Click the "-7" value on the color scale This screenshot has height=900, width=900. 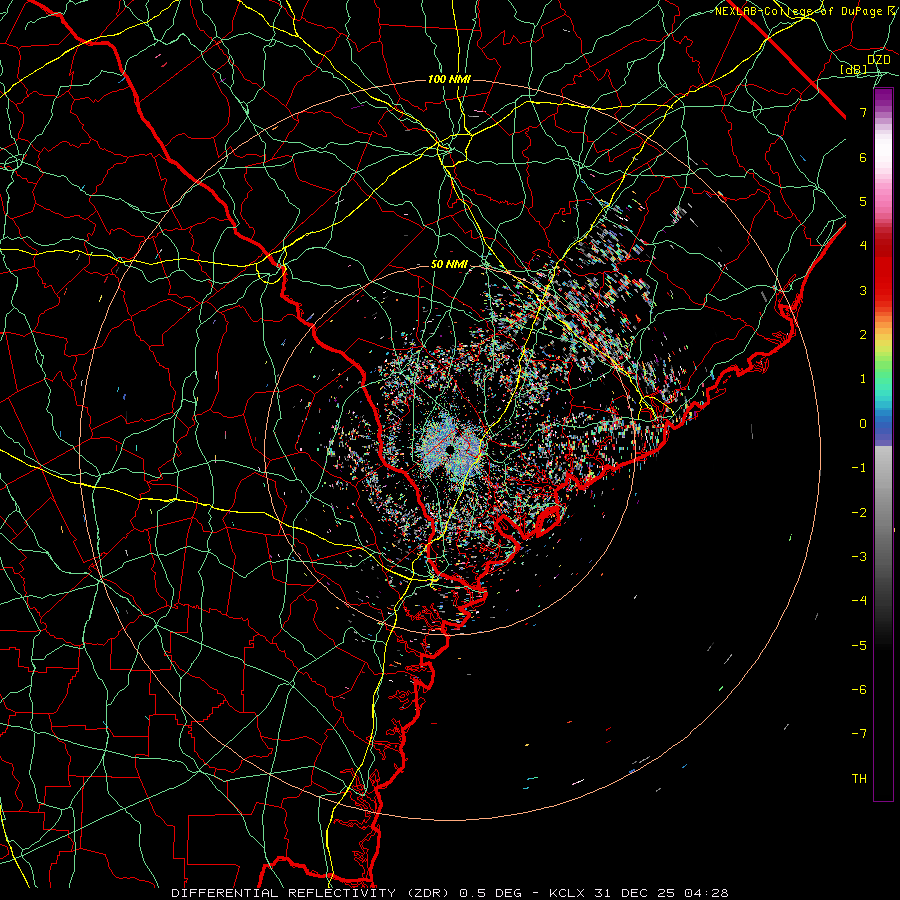click(x=859, y=734)
